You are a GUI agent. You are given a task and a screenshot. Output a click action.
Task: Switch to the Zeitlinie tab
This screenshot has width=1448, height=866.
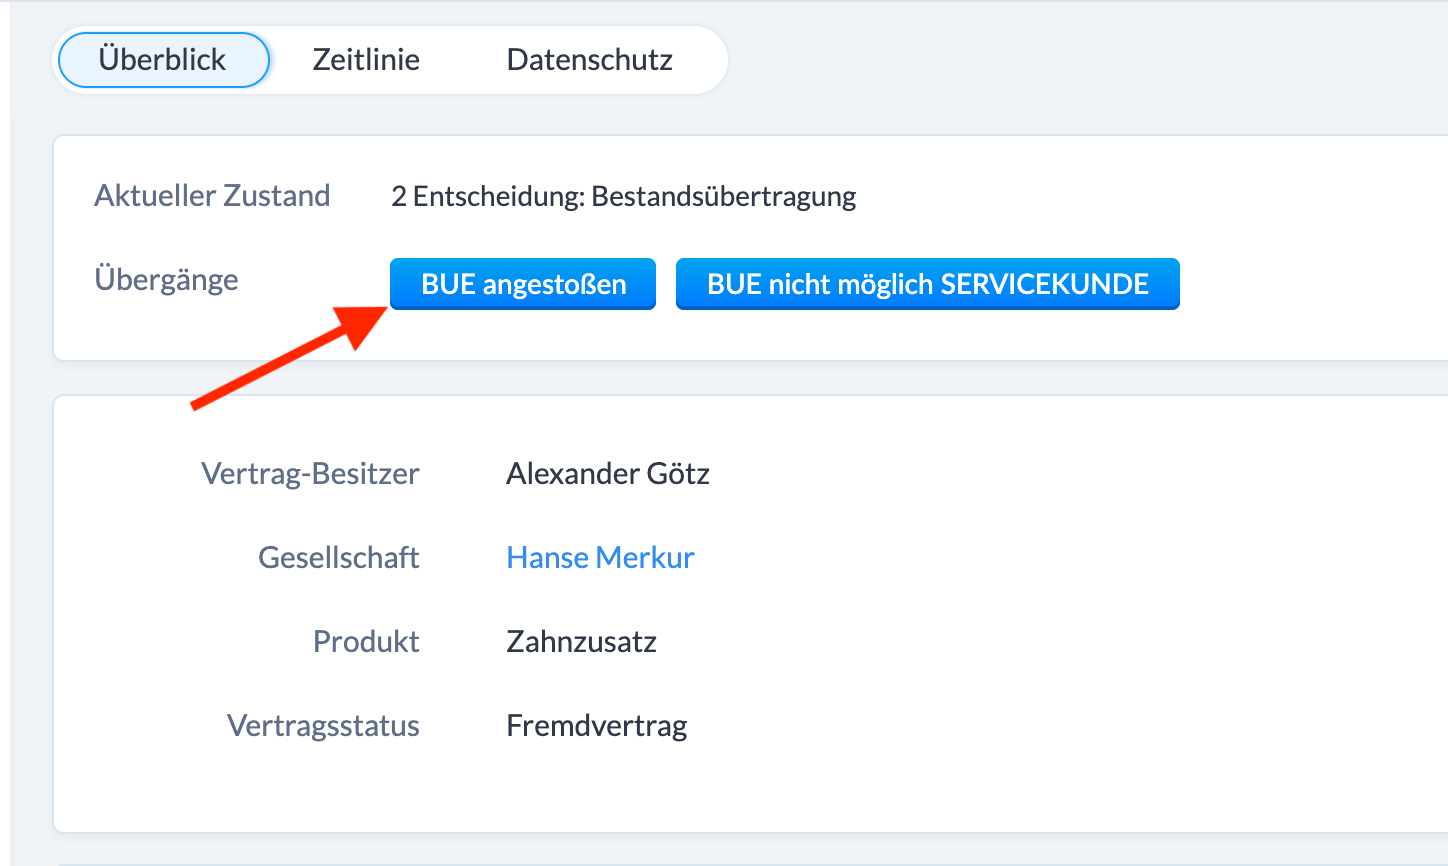(365, 60)
